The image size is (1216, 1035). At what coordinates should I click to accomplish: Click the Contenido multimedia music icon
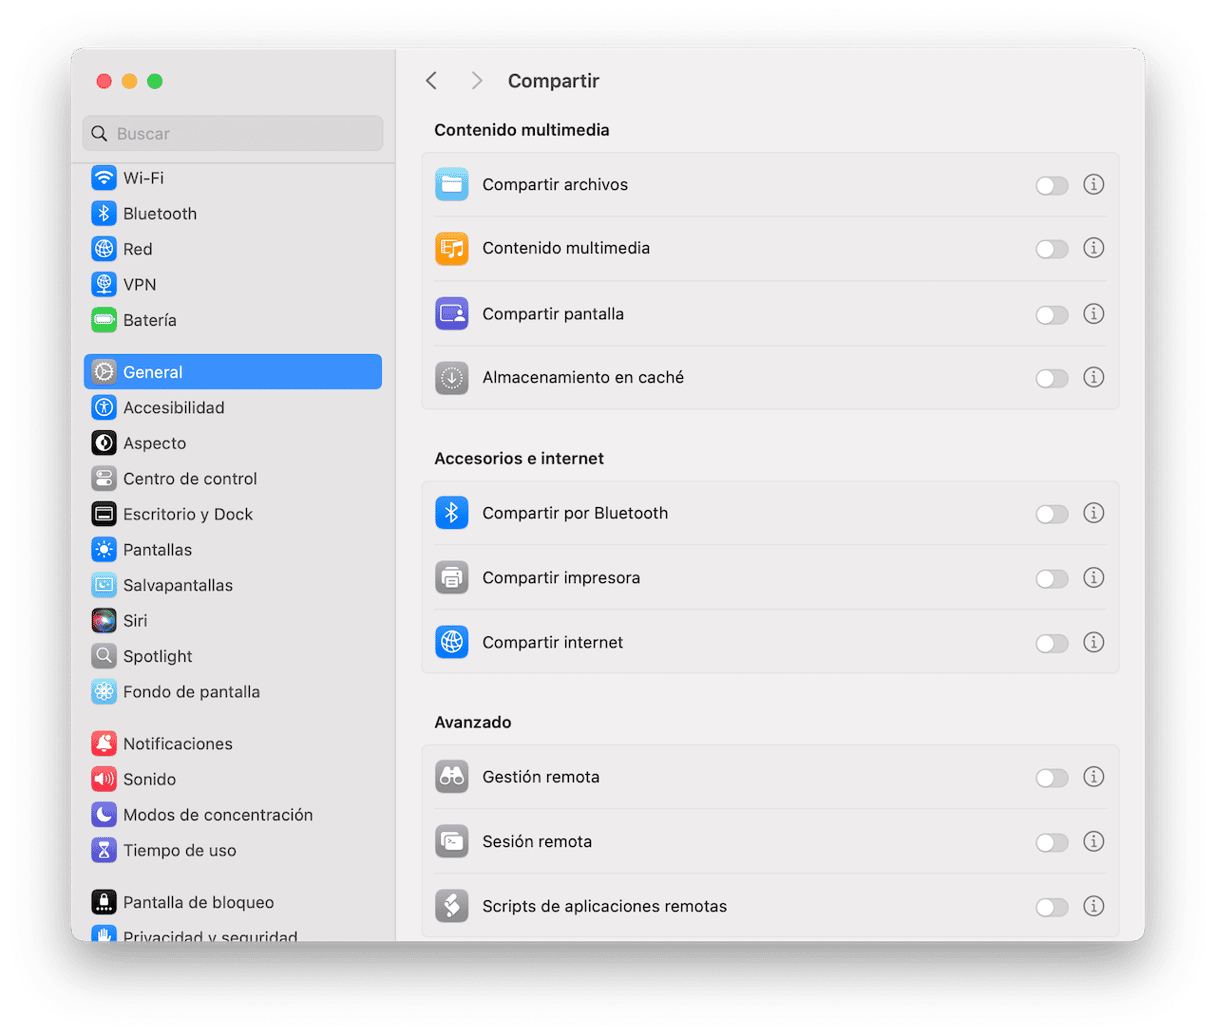point(452,249)
